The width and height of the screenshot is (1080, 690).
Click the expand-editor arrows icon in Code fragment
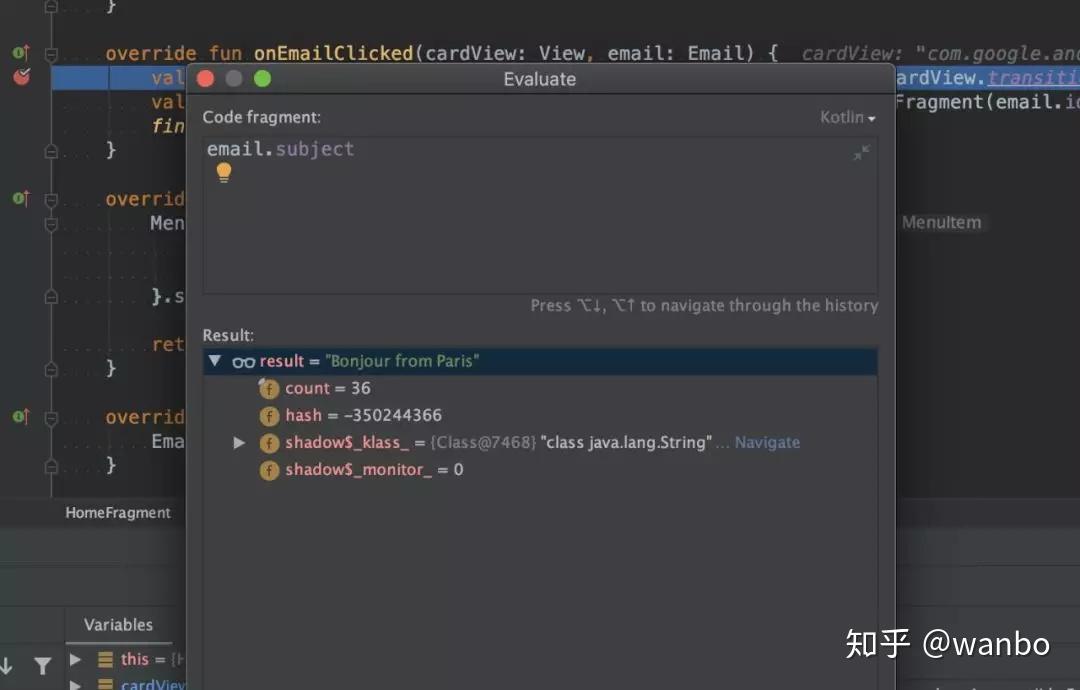tap(861, 154)
